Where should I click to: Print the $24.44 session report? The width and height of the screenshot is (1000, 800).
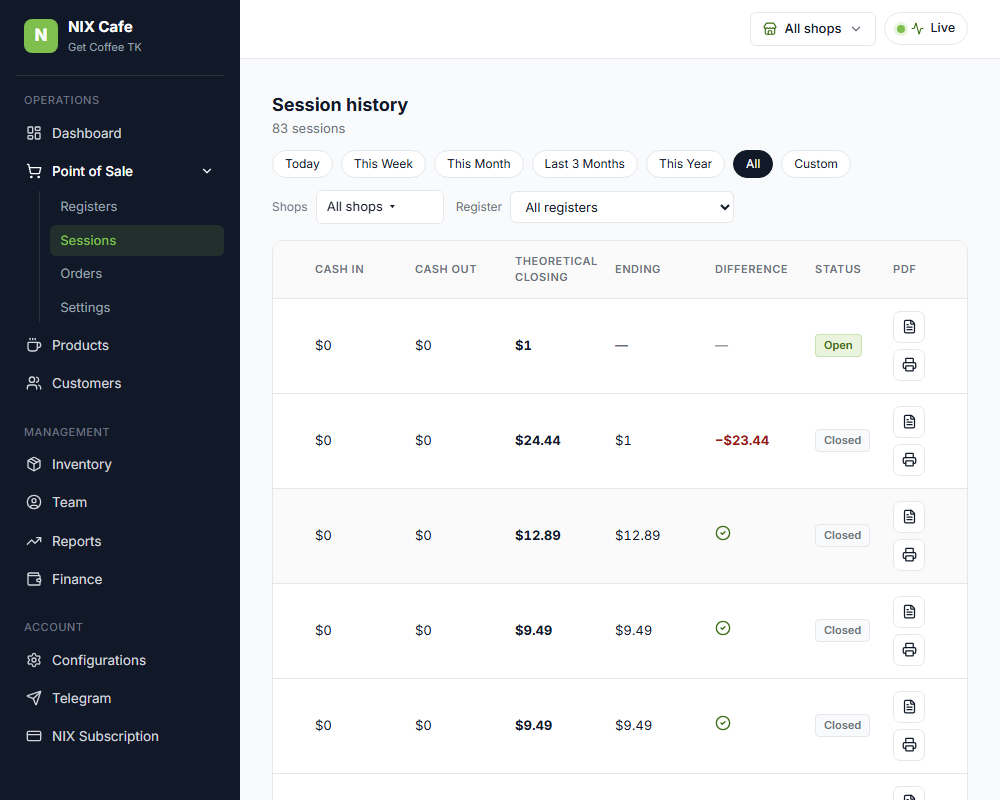pyautogui.click(x=909, y=460)
